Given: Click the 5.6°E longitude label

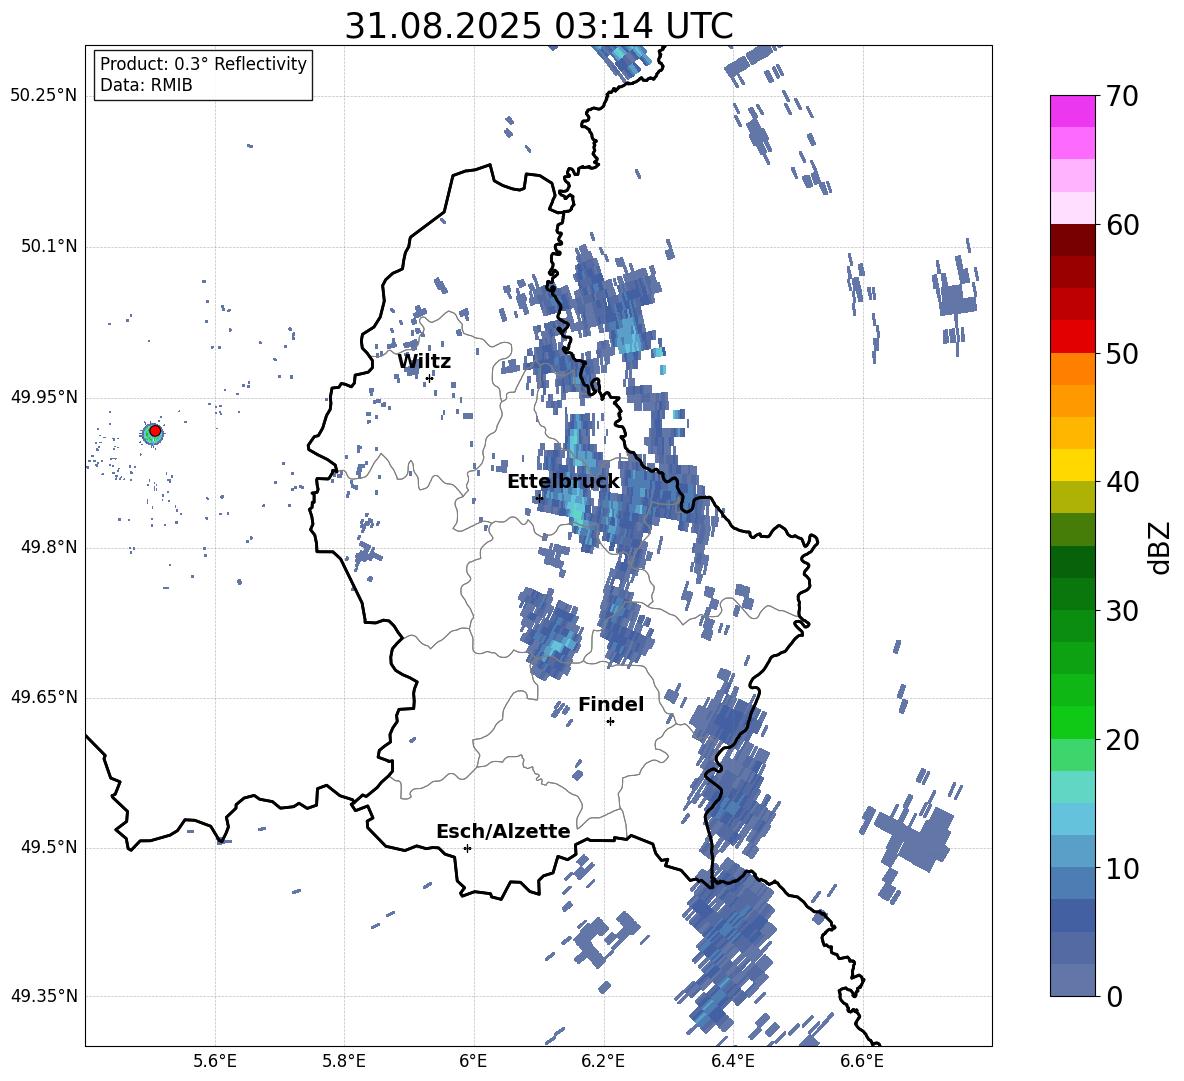Looking at the screenshot, I should [x=215, y=1061].
